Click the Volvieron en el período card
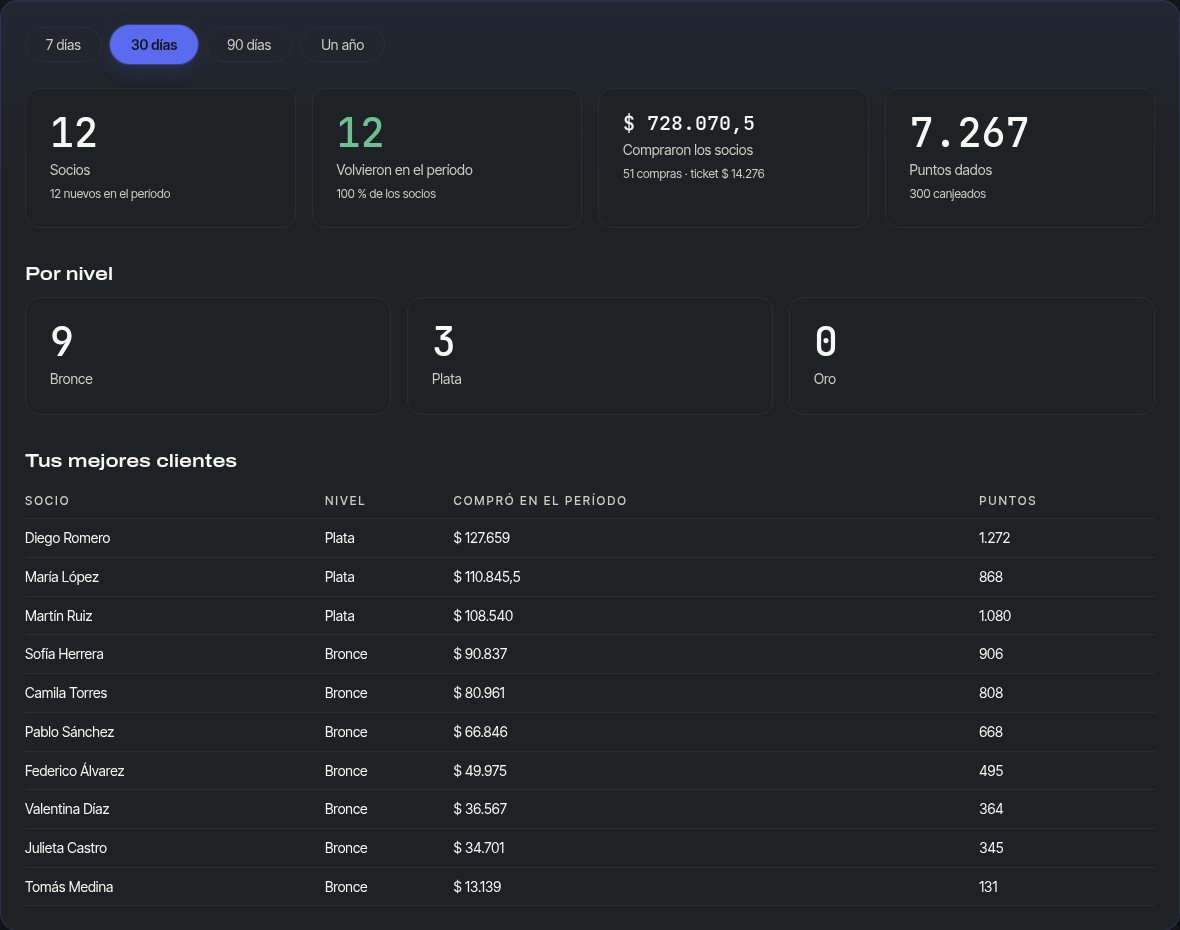 tap(447, 158)
